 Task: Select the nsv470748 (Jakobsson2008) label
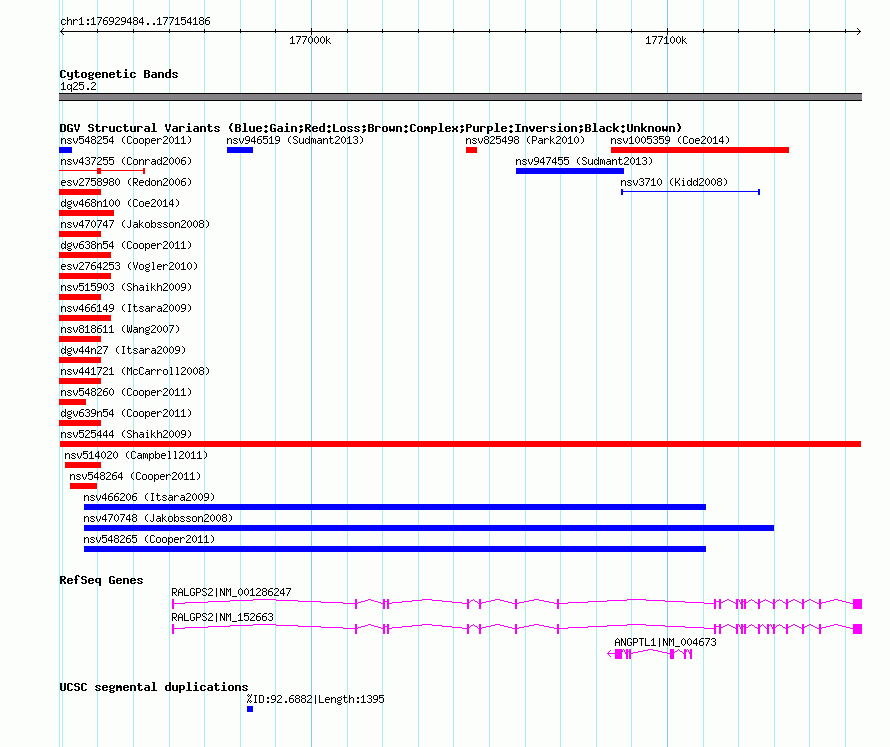[x=158, y=518]
